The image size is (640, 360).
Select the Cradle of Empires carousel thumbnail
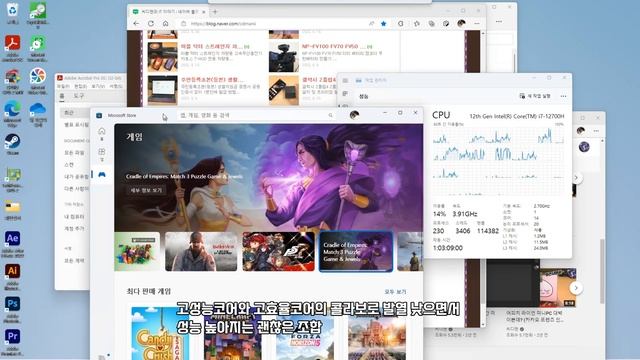(x=356, y=251)
